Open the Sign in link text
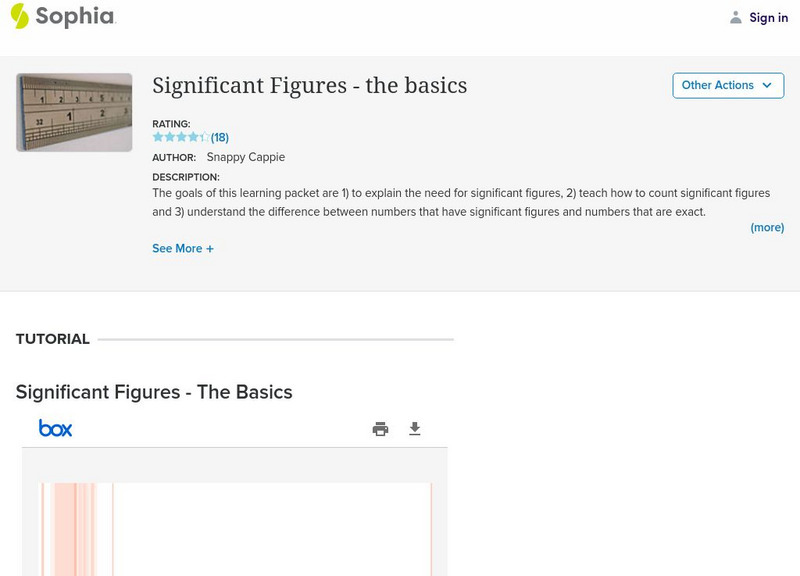This screenshot has width=800, height=576. [x=769, y=17]
